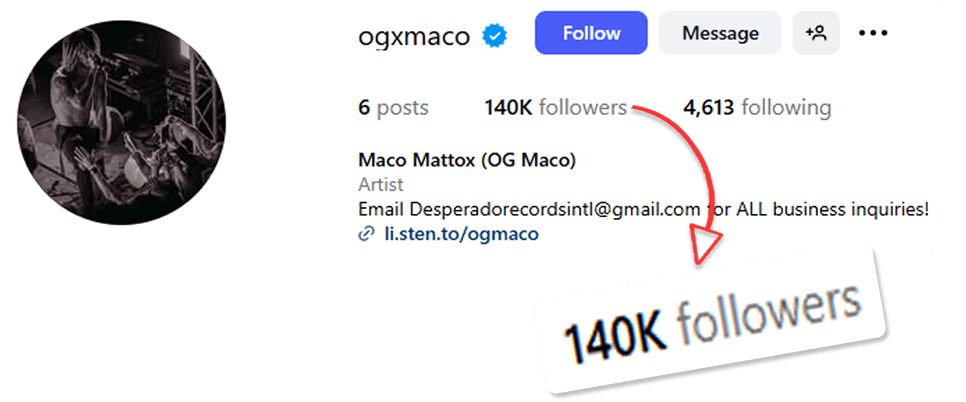Show similar accounts via add-person icon

[x=816, y=33]
